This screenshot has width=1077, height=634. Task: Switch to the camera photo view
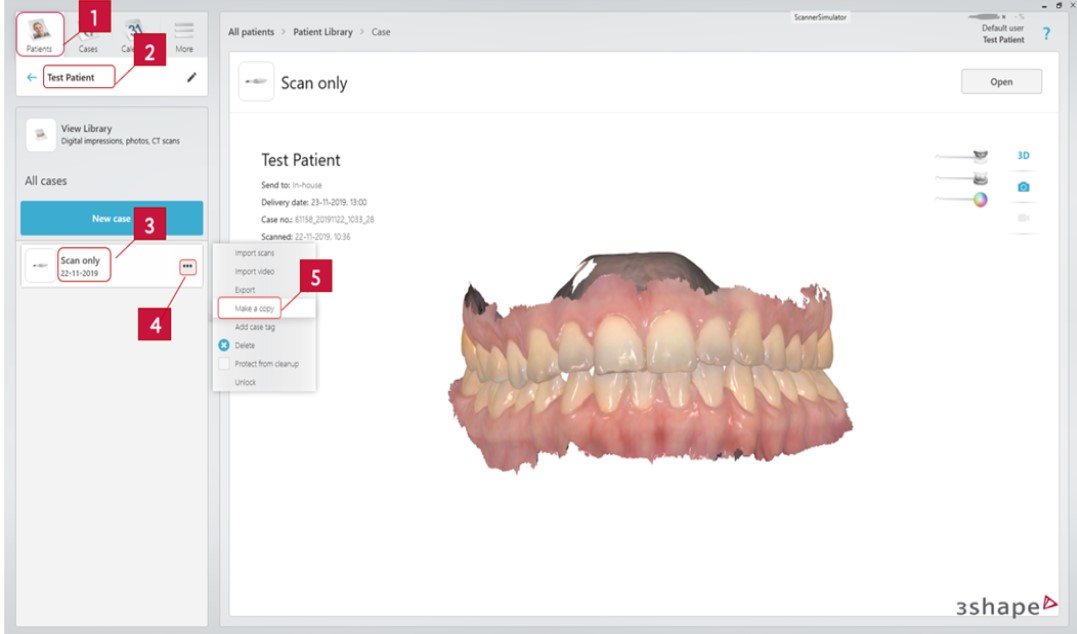coord(1023,187)
